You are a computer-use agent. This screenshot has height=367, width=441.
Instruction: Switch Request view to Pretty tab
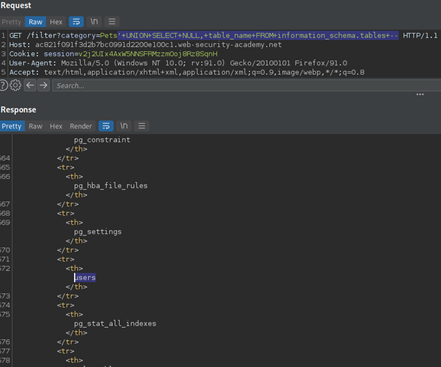11,22
